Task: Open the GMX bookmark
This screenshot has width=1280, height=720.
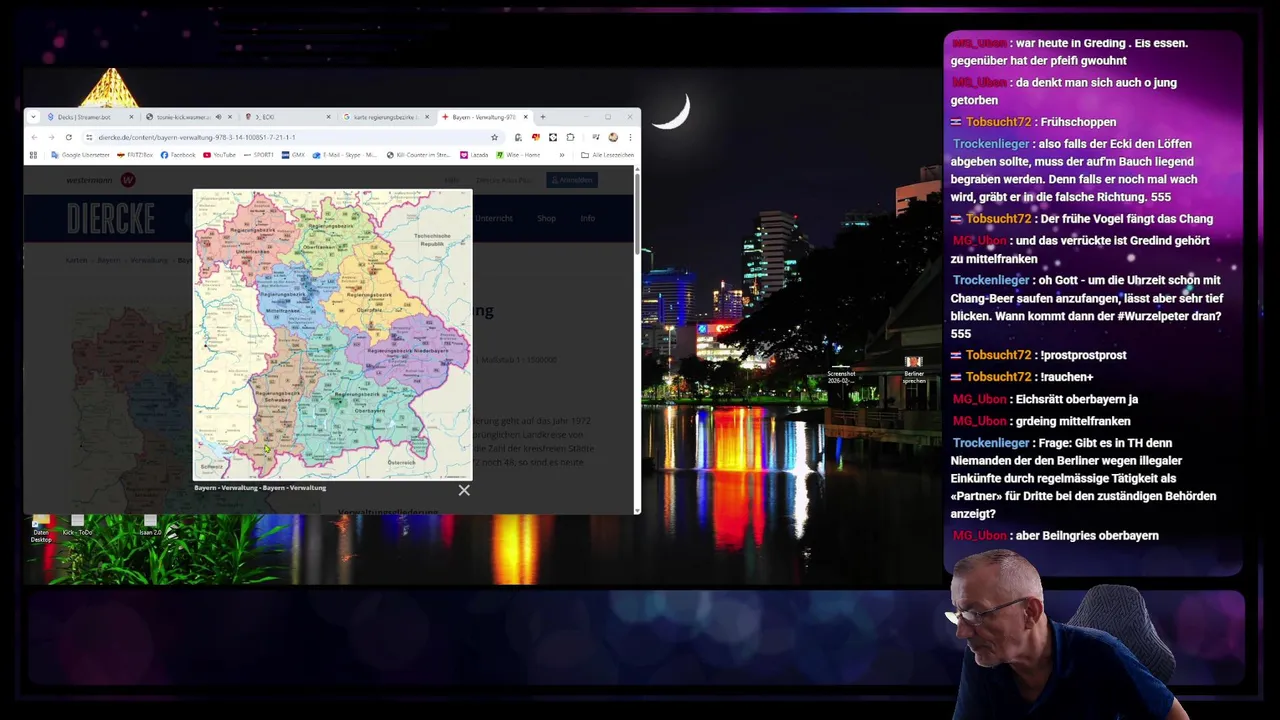Action: click(x=293, y=155)
